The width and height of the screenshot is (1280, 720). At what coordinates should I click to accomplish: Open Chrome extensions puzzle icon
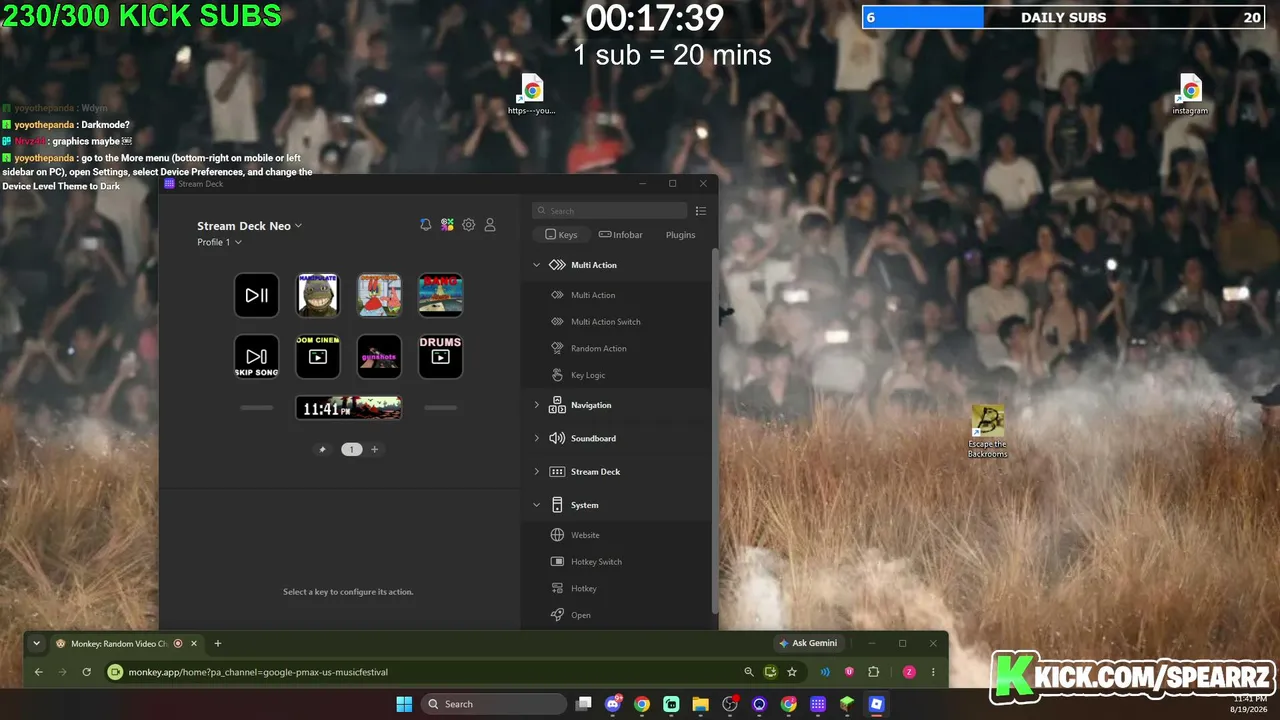point(873,672)
